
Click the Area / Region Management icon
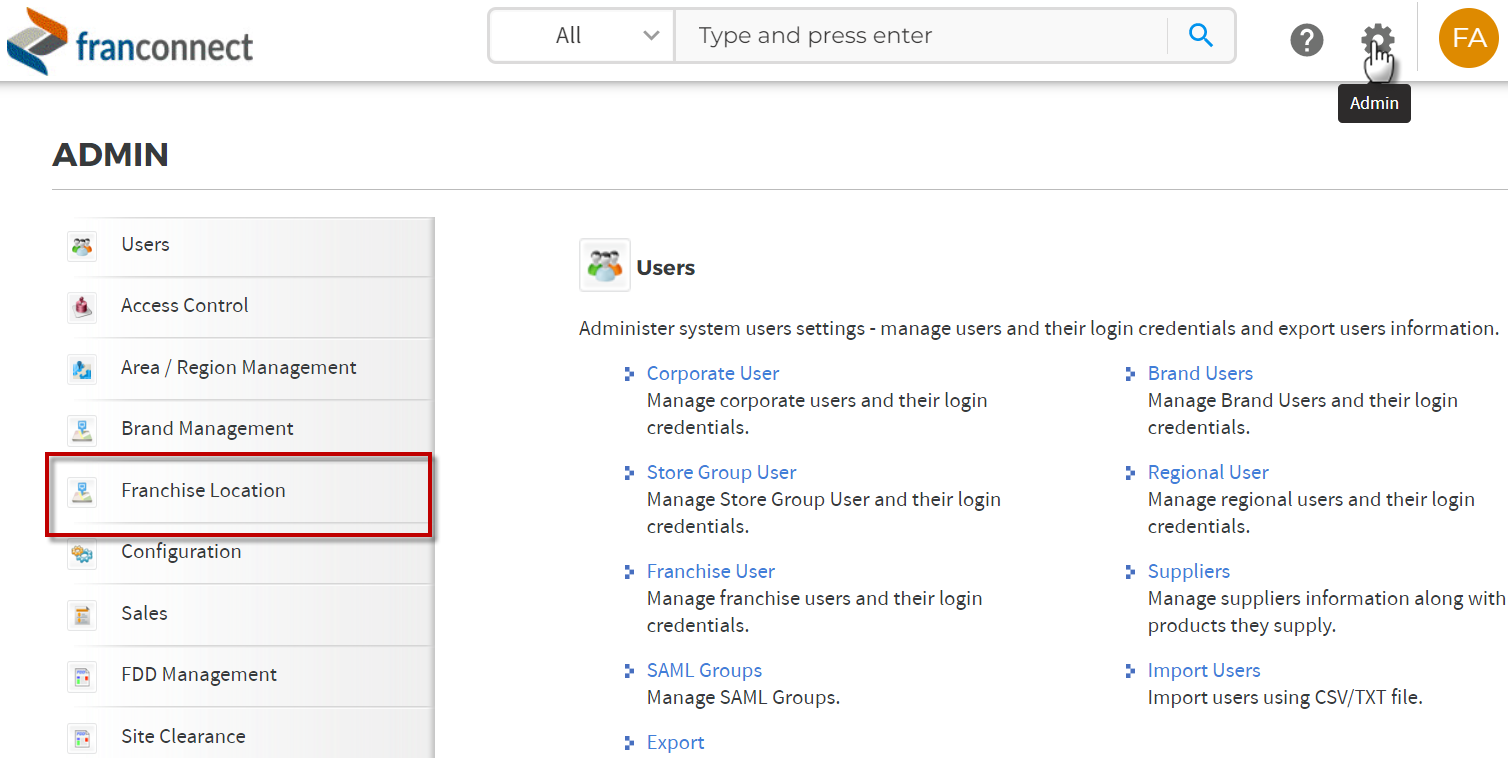[82, 368]
